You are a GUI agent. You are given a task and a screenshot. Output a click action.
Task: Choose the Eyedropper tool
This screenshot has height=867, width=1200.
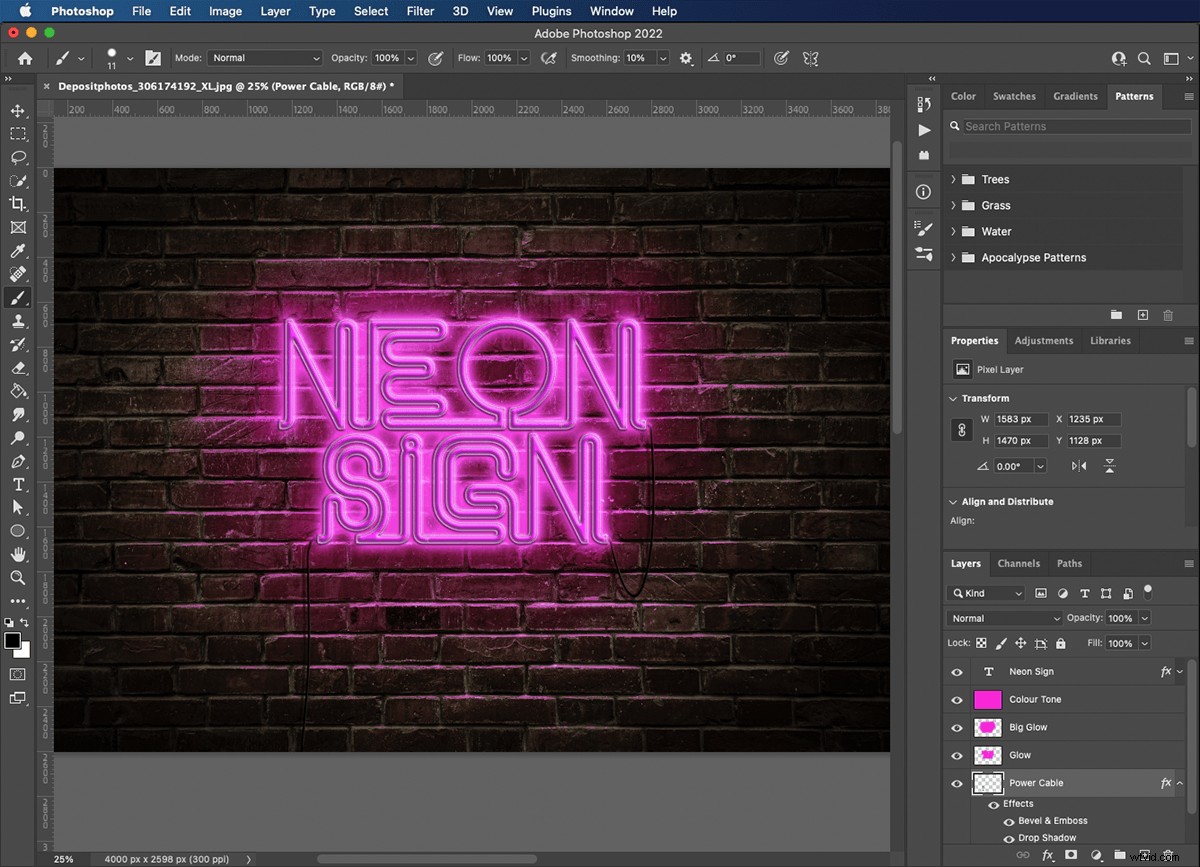tap(18, 250)
